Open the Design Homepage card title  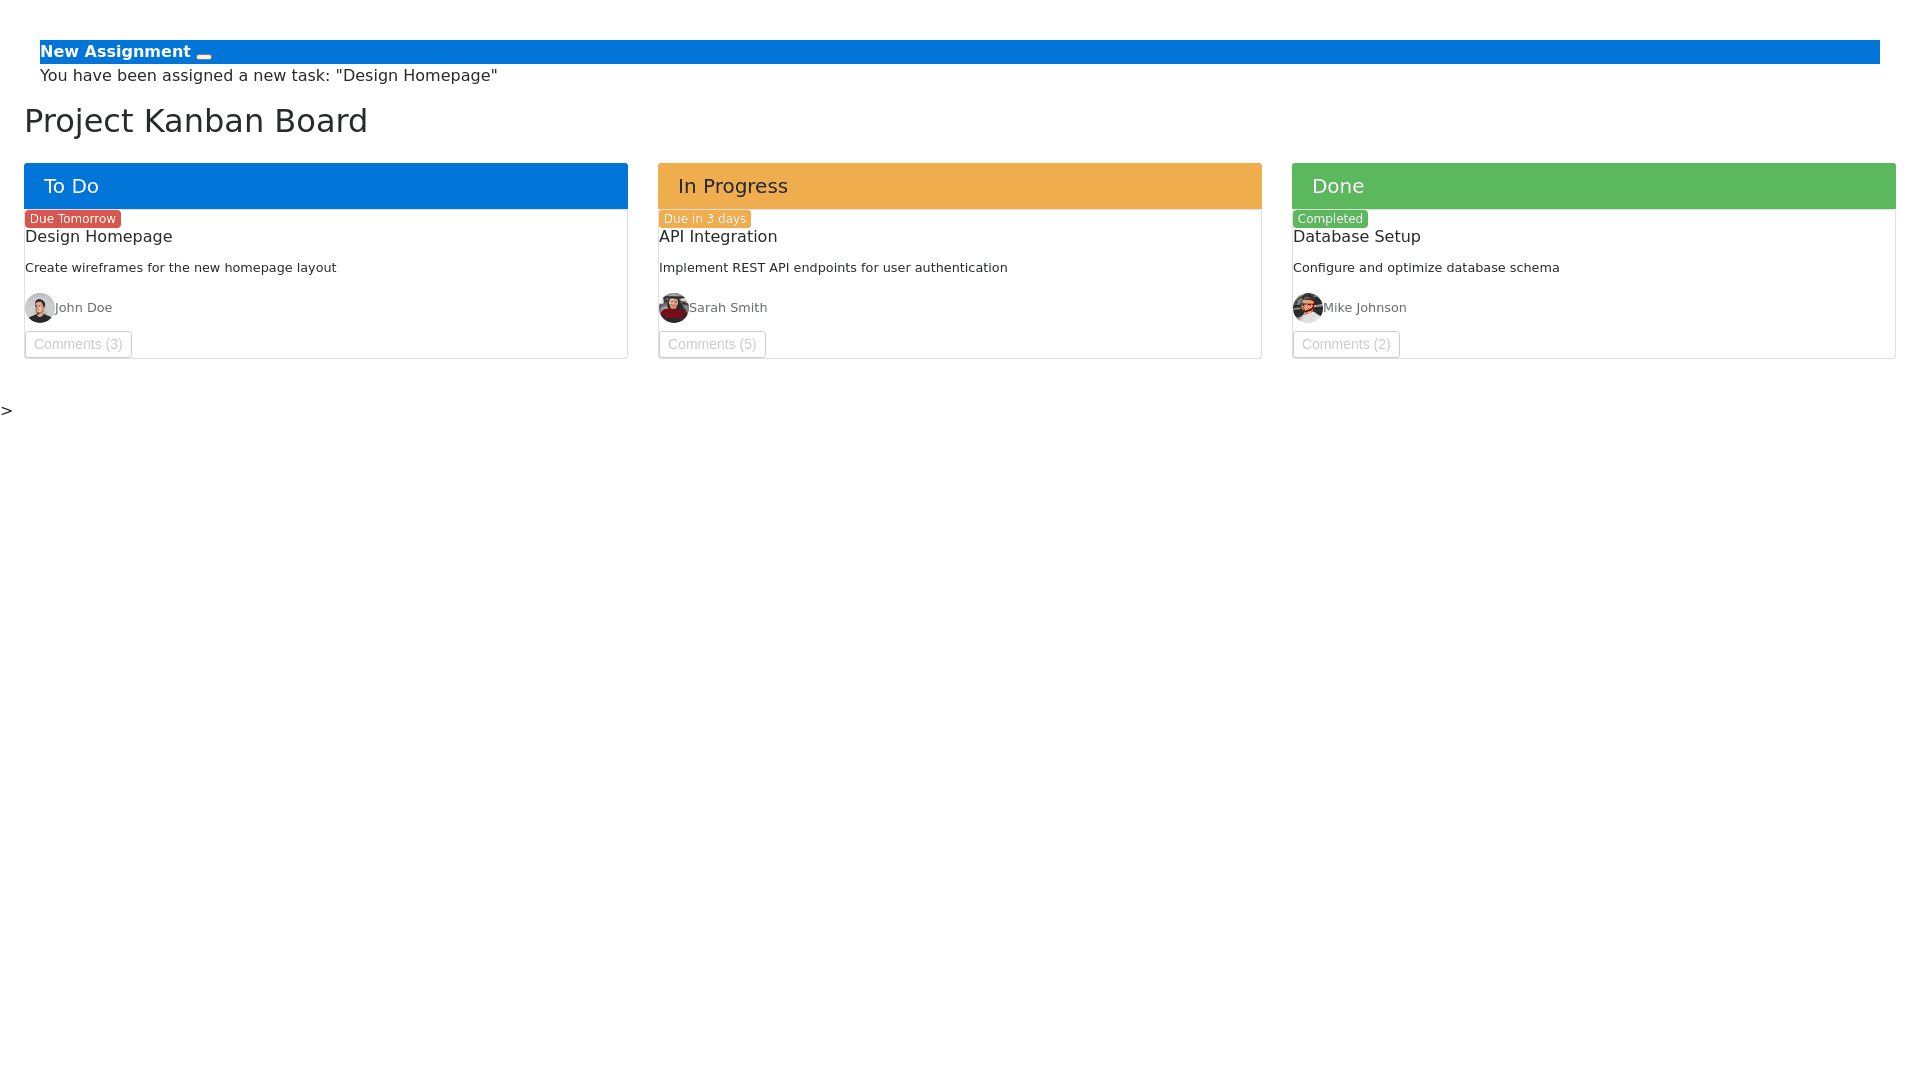99,237
